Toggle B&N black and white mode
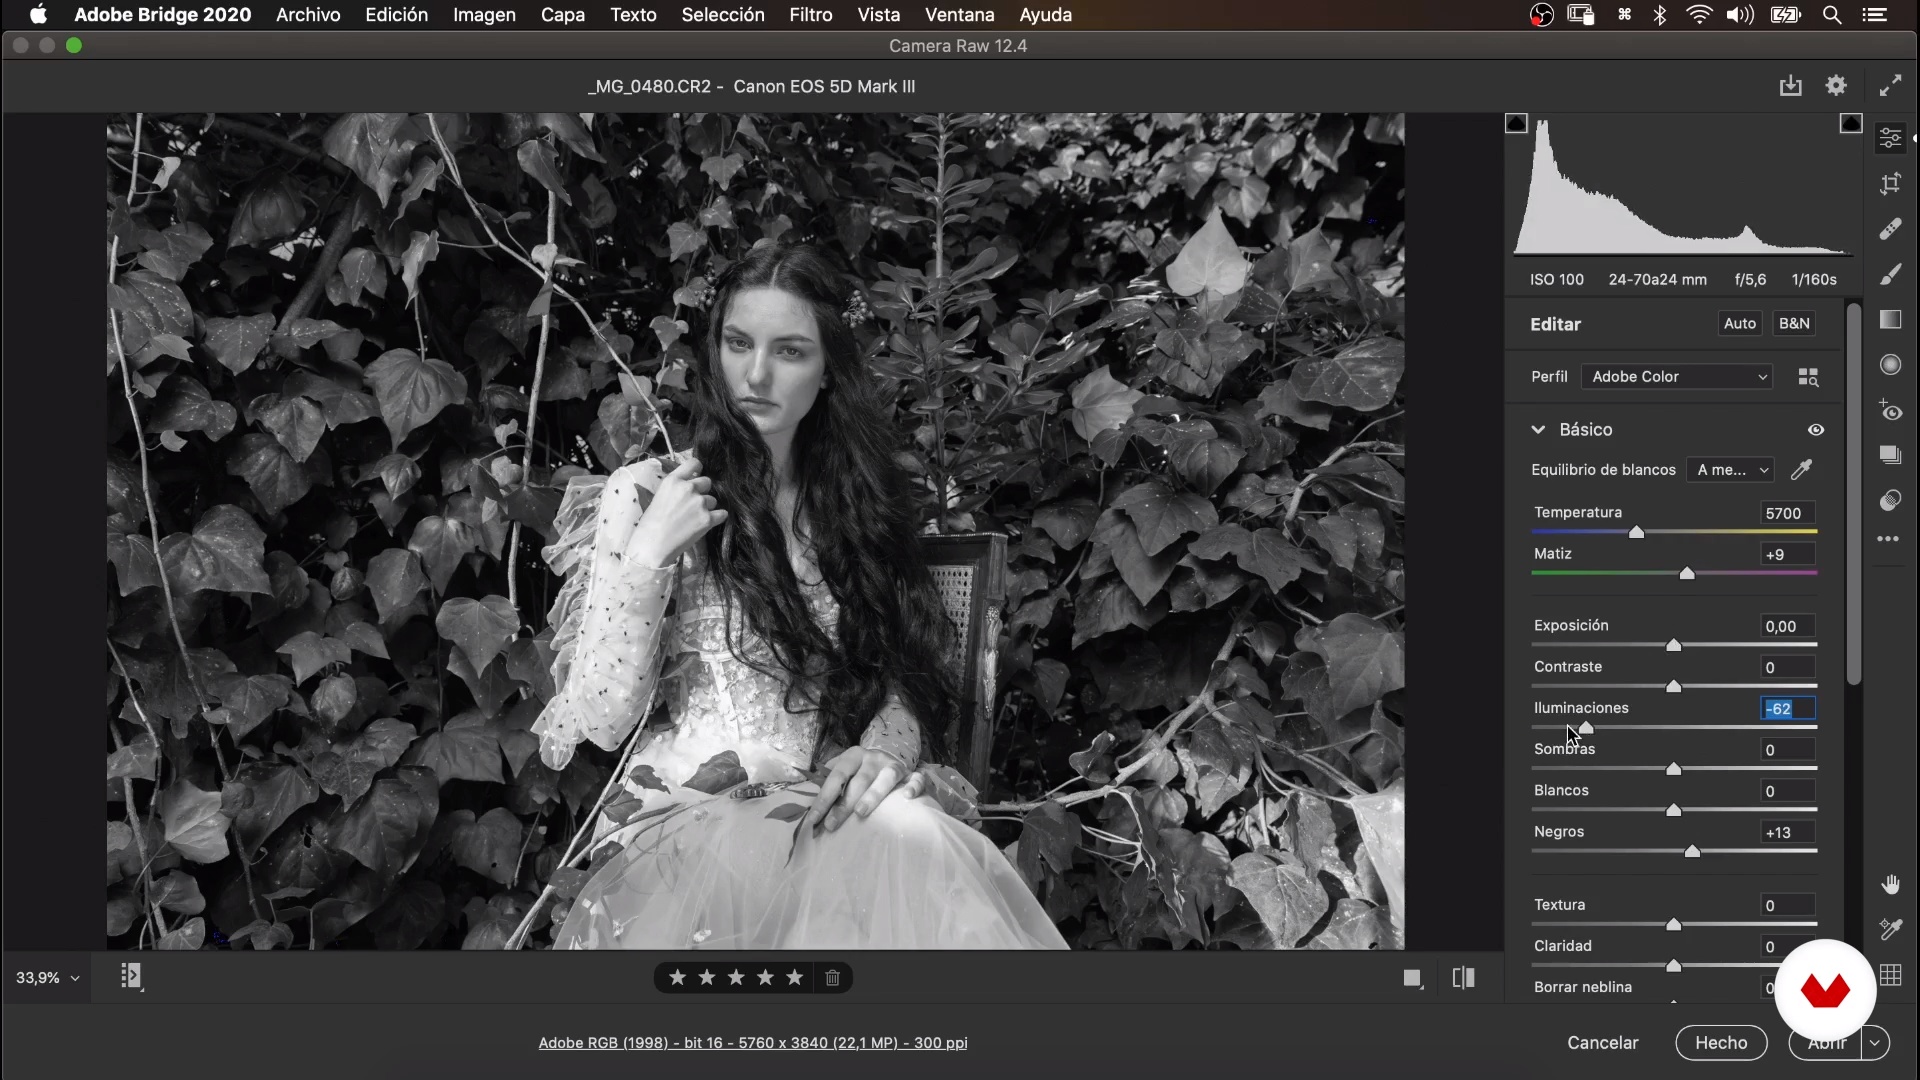 (1794, 323)
